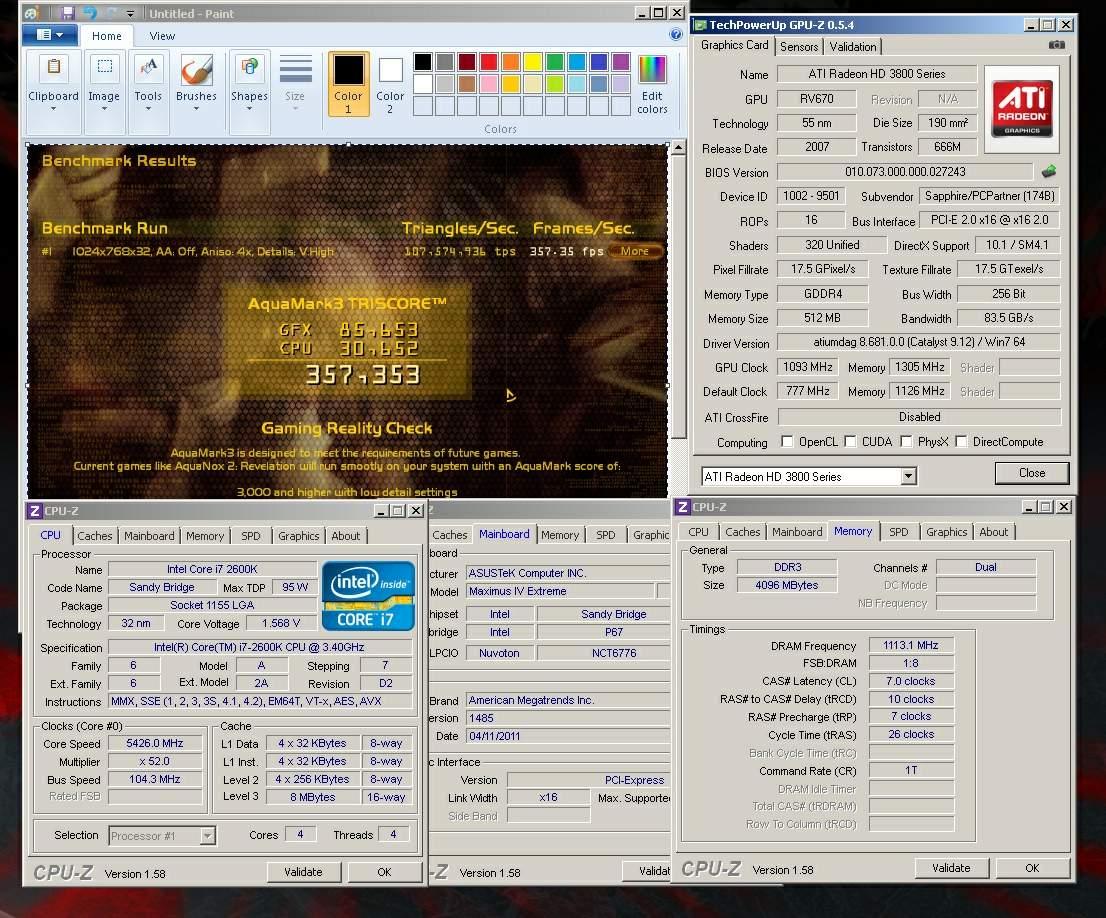Screen dimensions: 1106x918
Task: Open the Graphics tab in the CPU window
Action: coord(298,536)
